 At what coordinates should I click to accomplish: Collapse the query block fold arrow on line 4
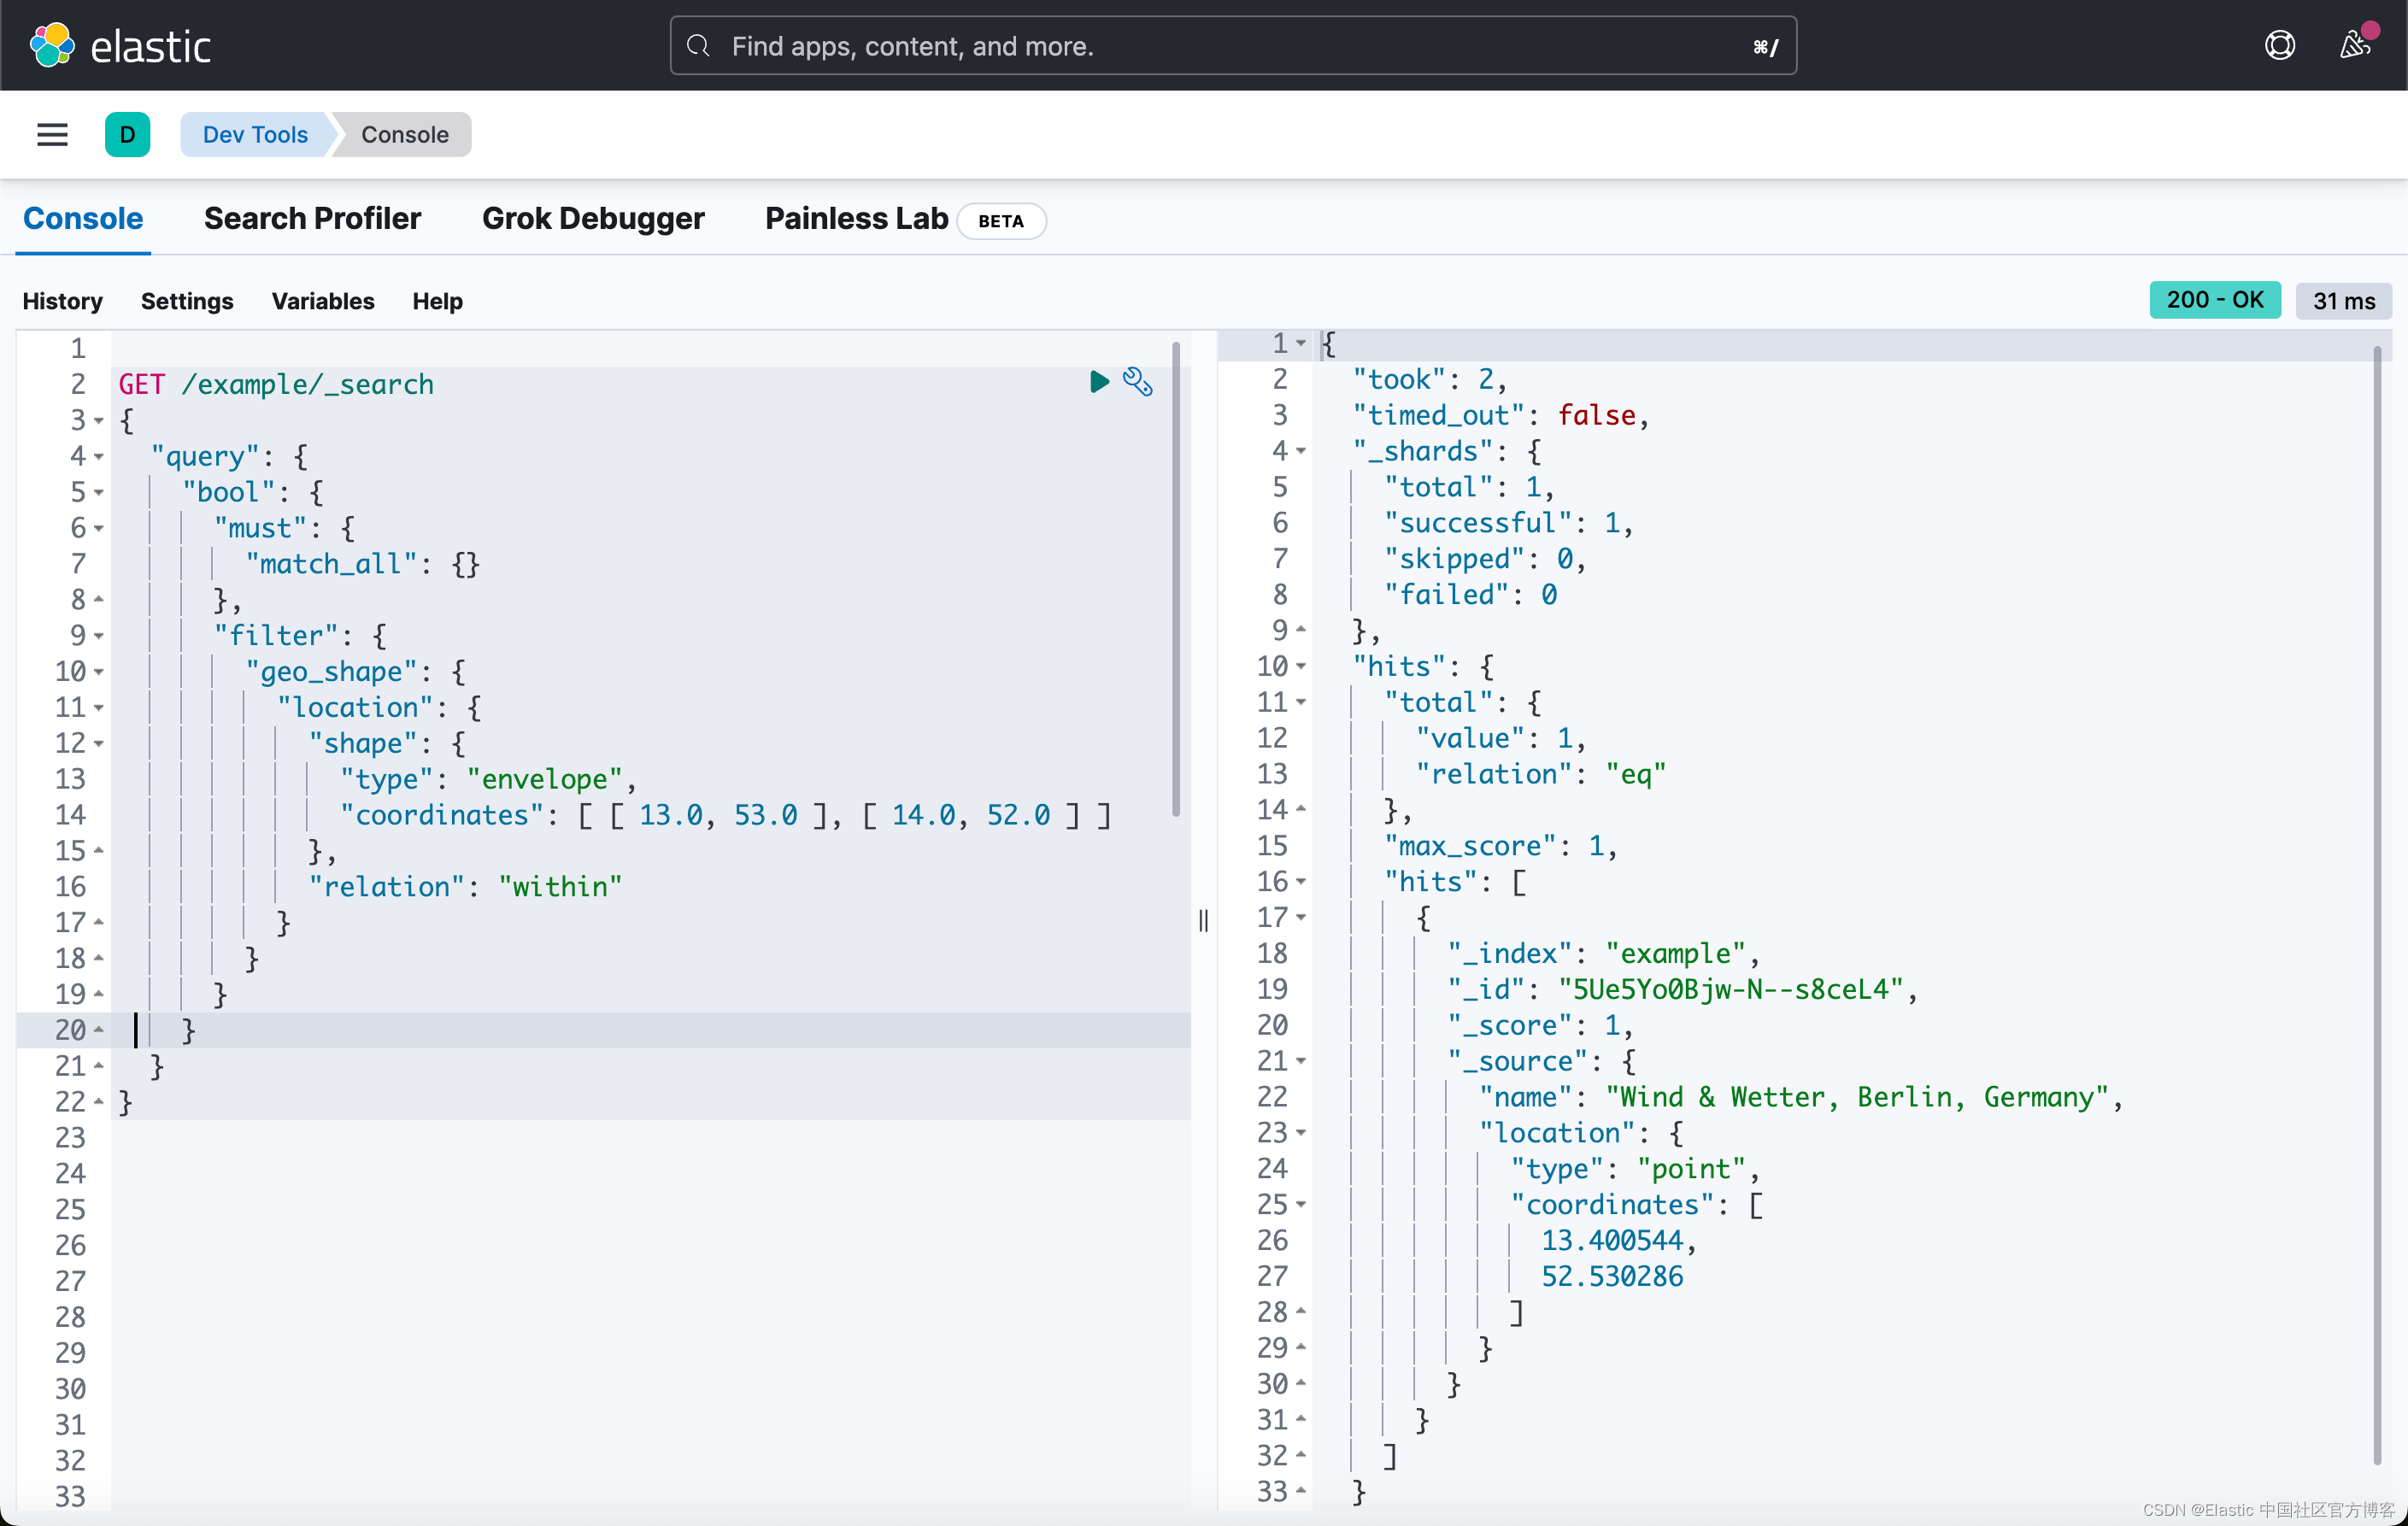(x=97, y=456)
